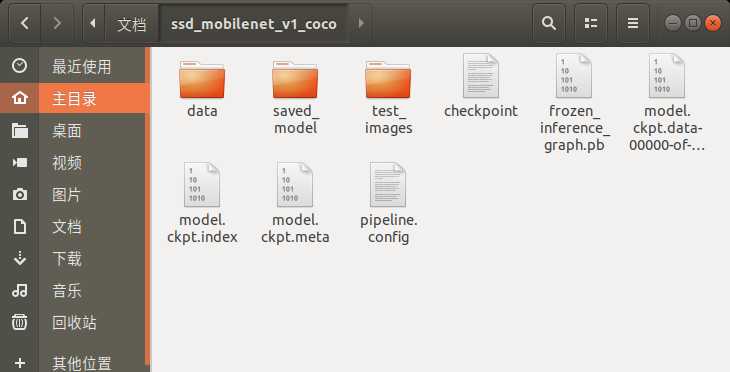This screenshot has height=372, width=730.
Task: Select the saved_model folder icon
Action: (x=295, y=79)
